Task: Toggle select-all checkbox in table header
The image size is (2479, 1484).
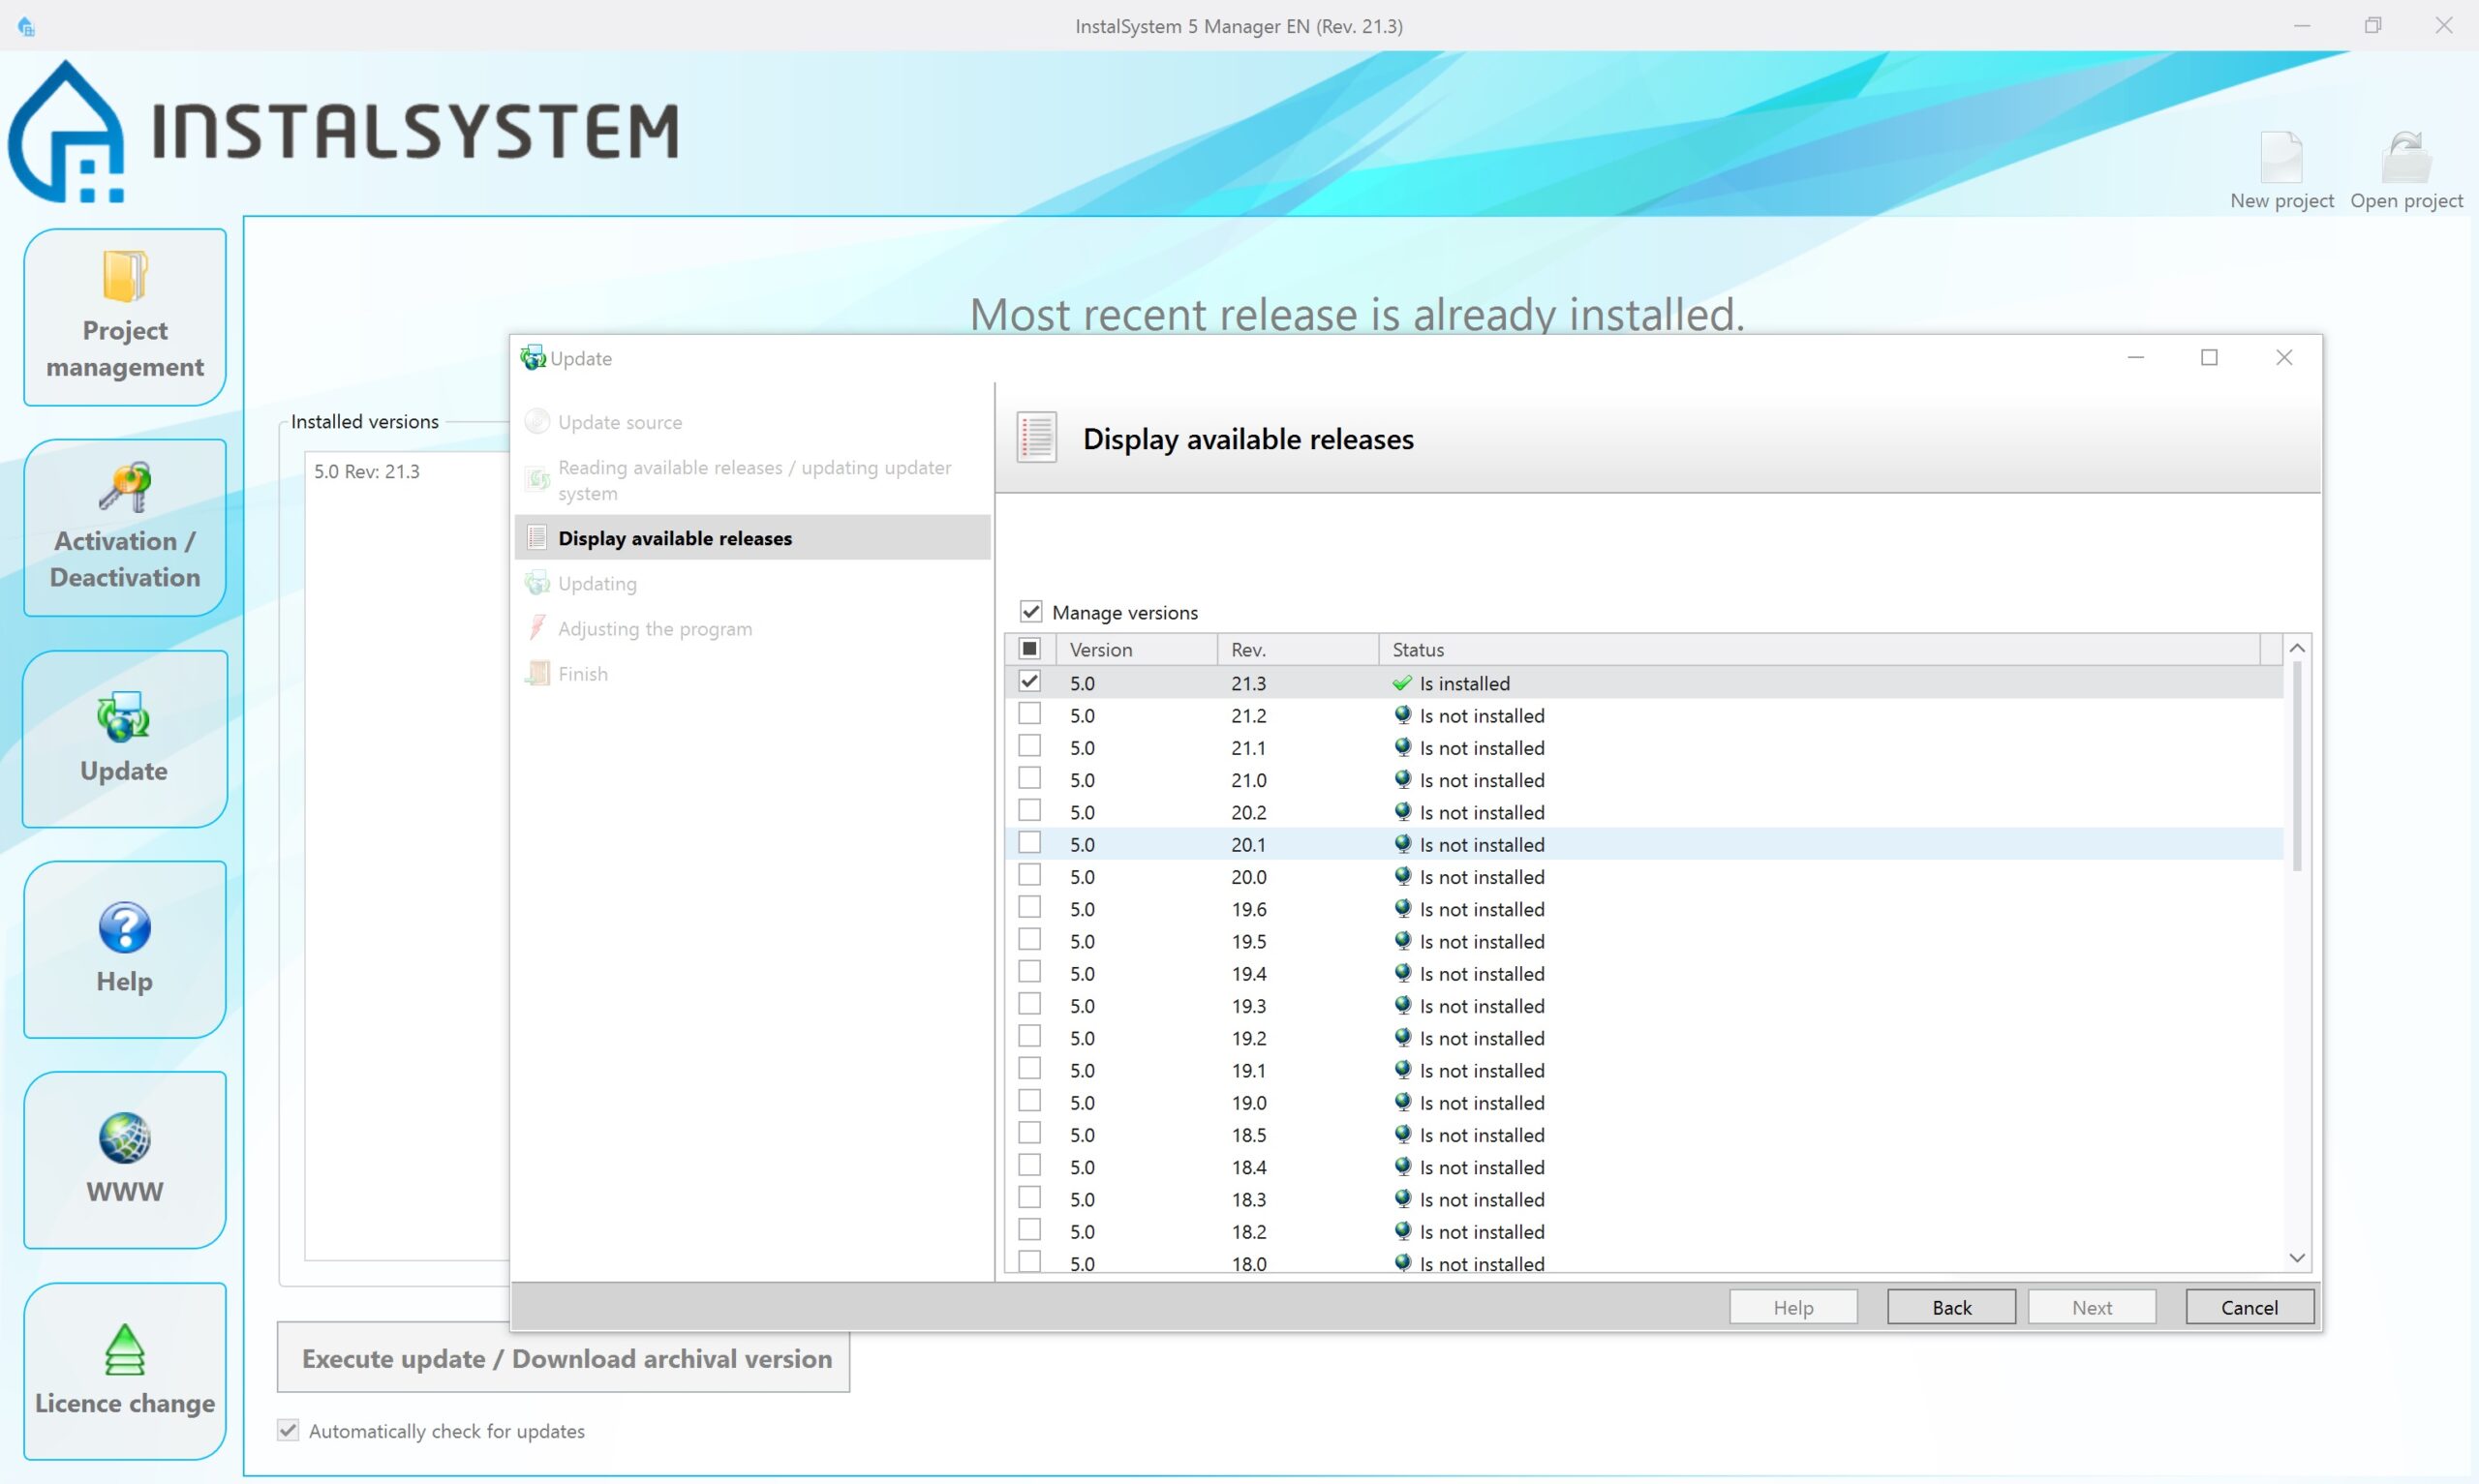Action: click(x=1029, y=648)
